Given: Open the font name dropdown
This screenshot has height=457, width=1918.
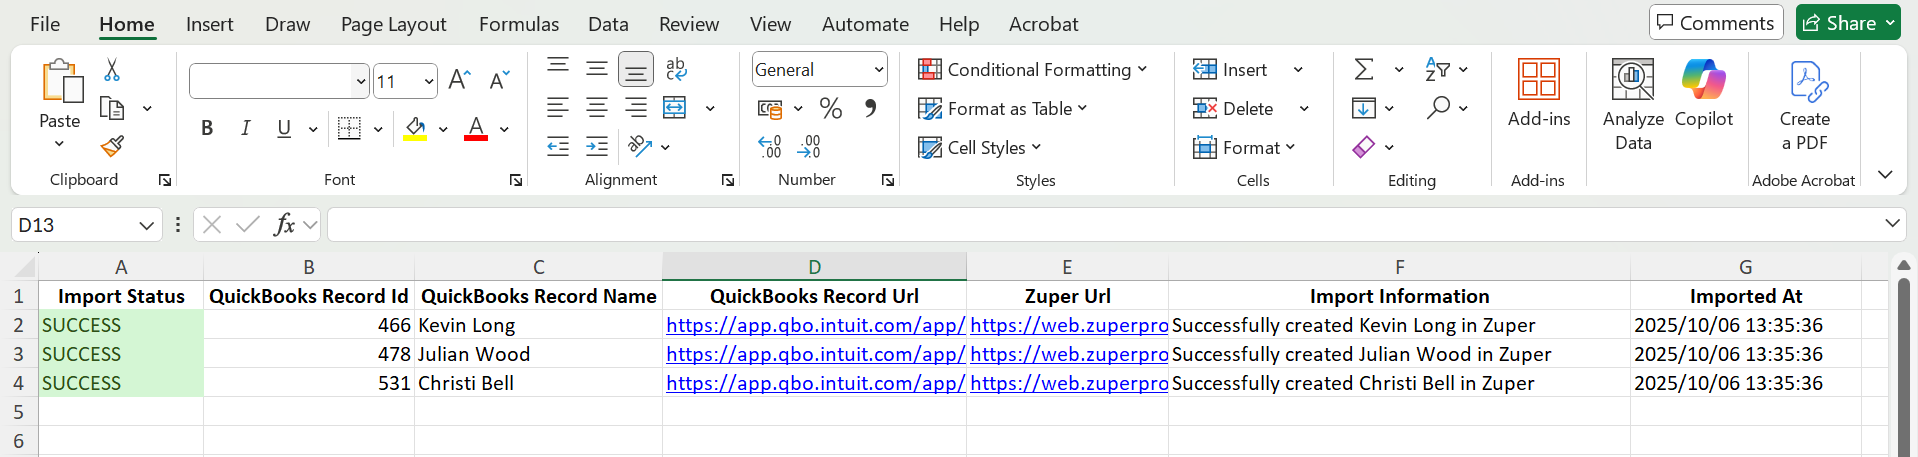Looking at the screenshot, I should (361, 82).
